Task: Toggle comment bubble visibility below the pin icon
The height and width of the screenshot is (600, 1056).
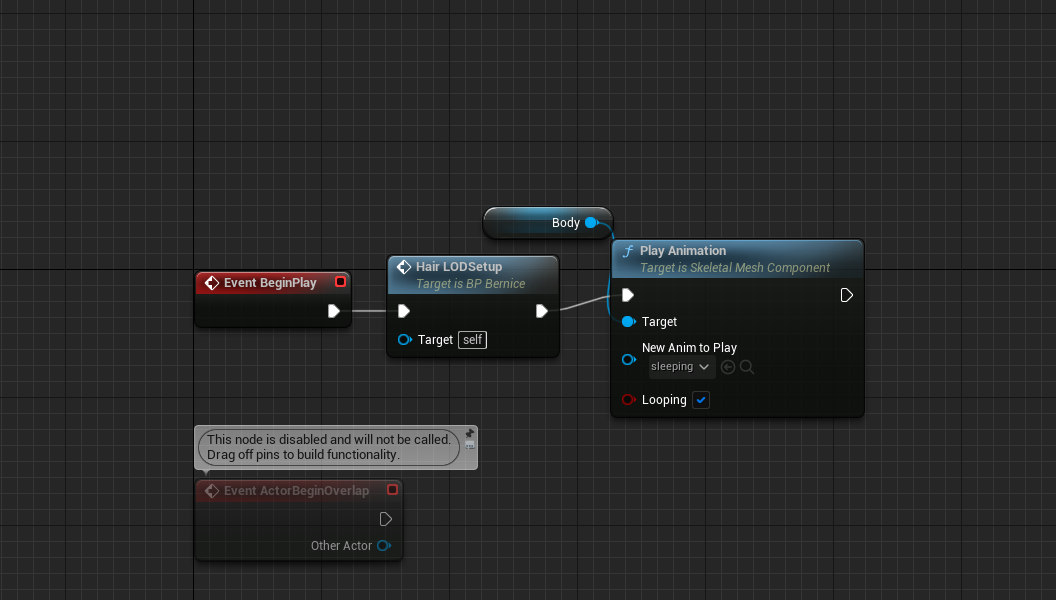Action: (470, 445)
